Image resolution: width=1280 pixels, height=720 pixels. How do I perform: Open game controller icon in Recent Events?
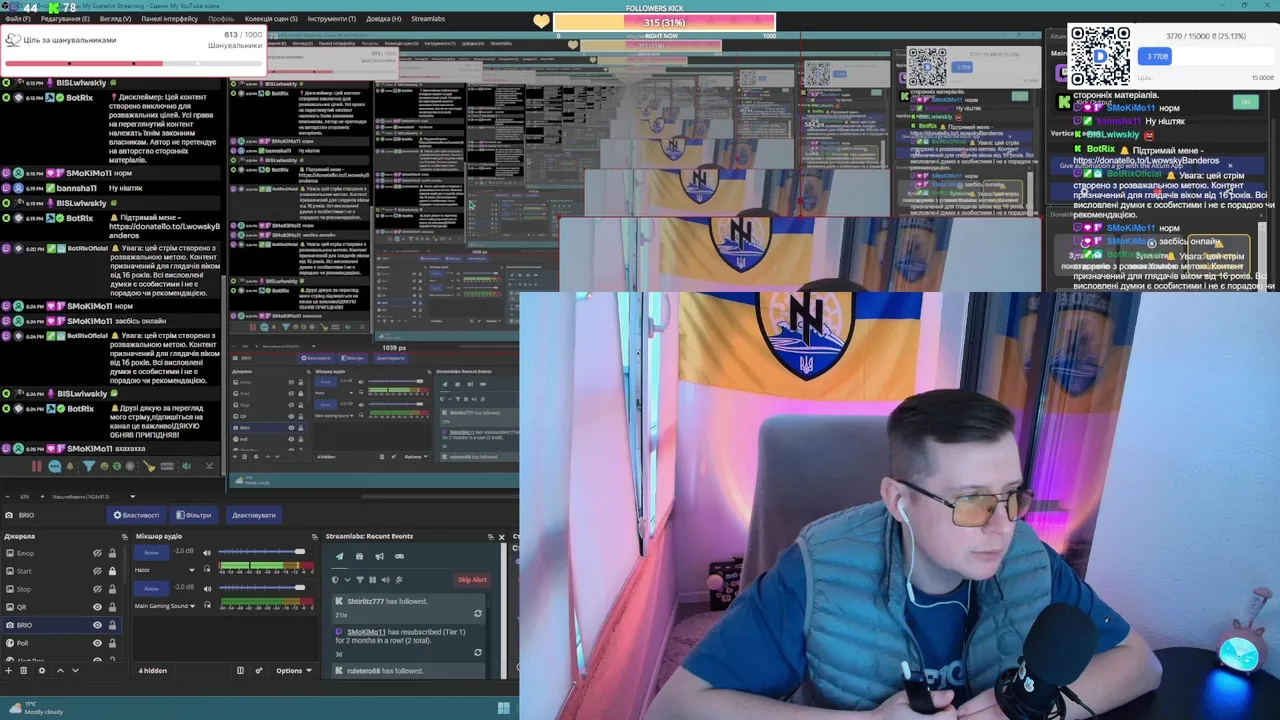[x=399, y=556]
